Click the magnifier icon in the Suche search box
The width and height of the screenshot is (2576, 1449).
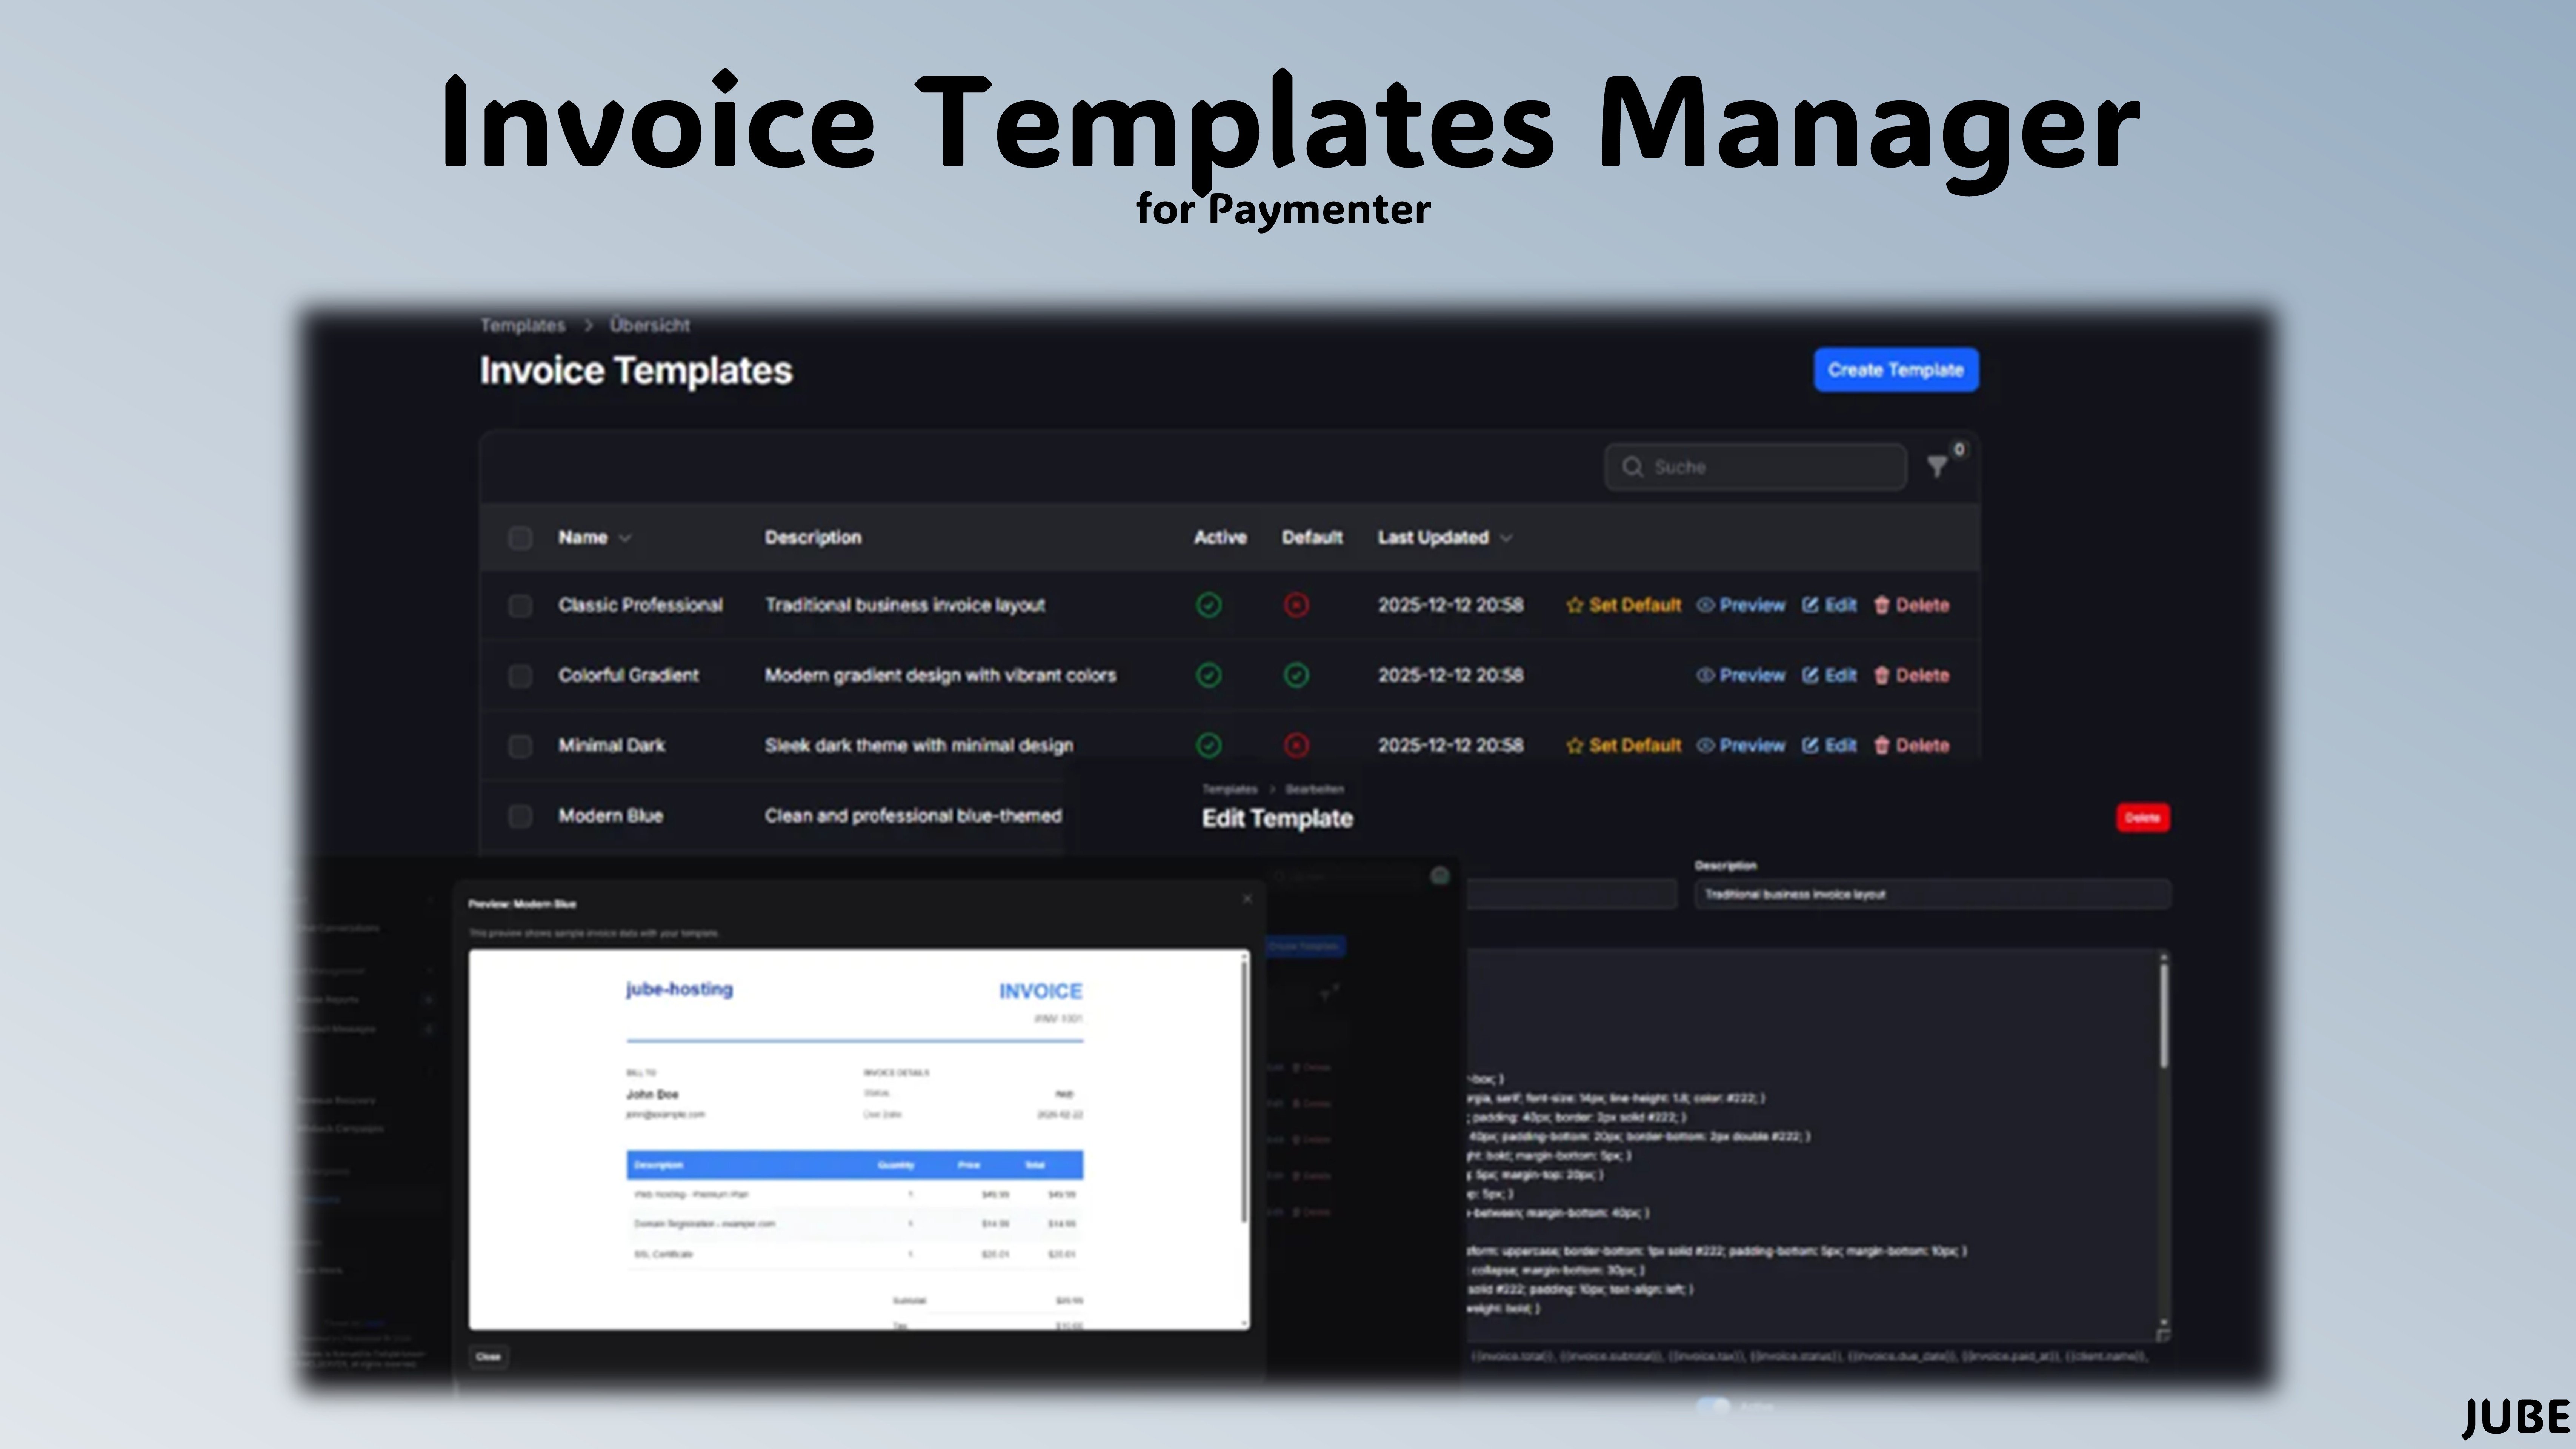[1634, 467]
